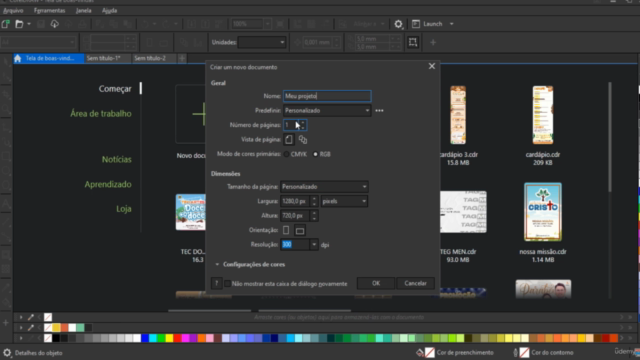640x360 pixels.
Task: Click the cloud upload icon in toolbar
Action: tap(54, 24)
